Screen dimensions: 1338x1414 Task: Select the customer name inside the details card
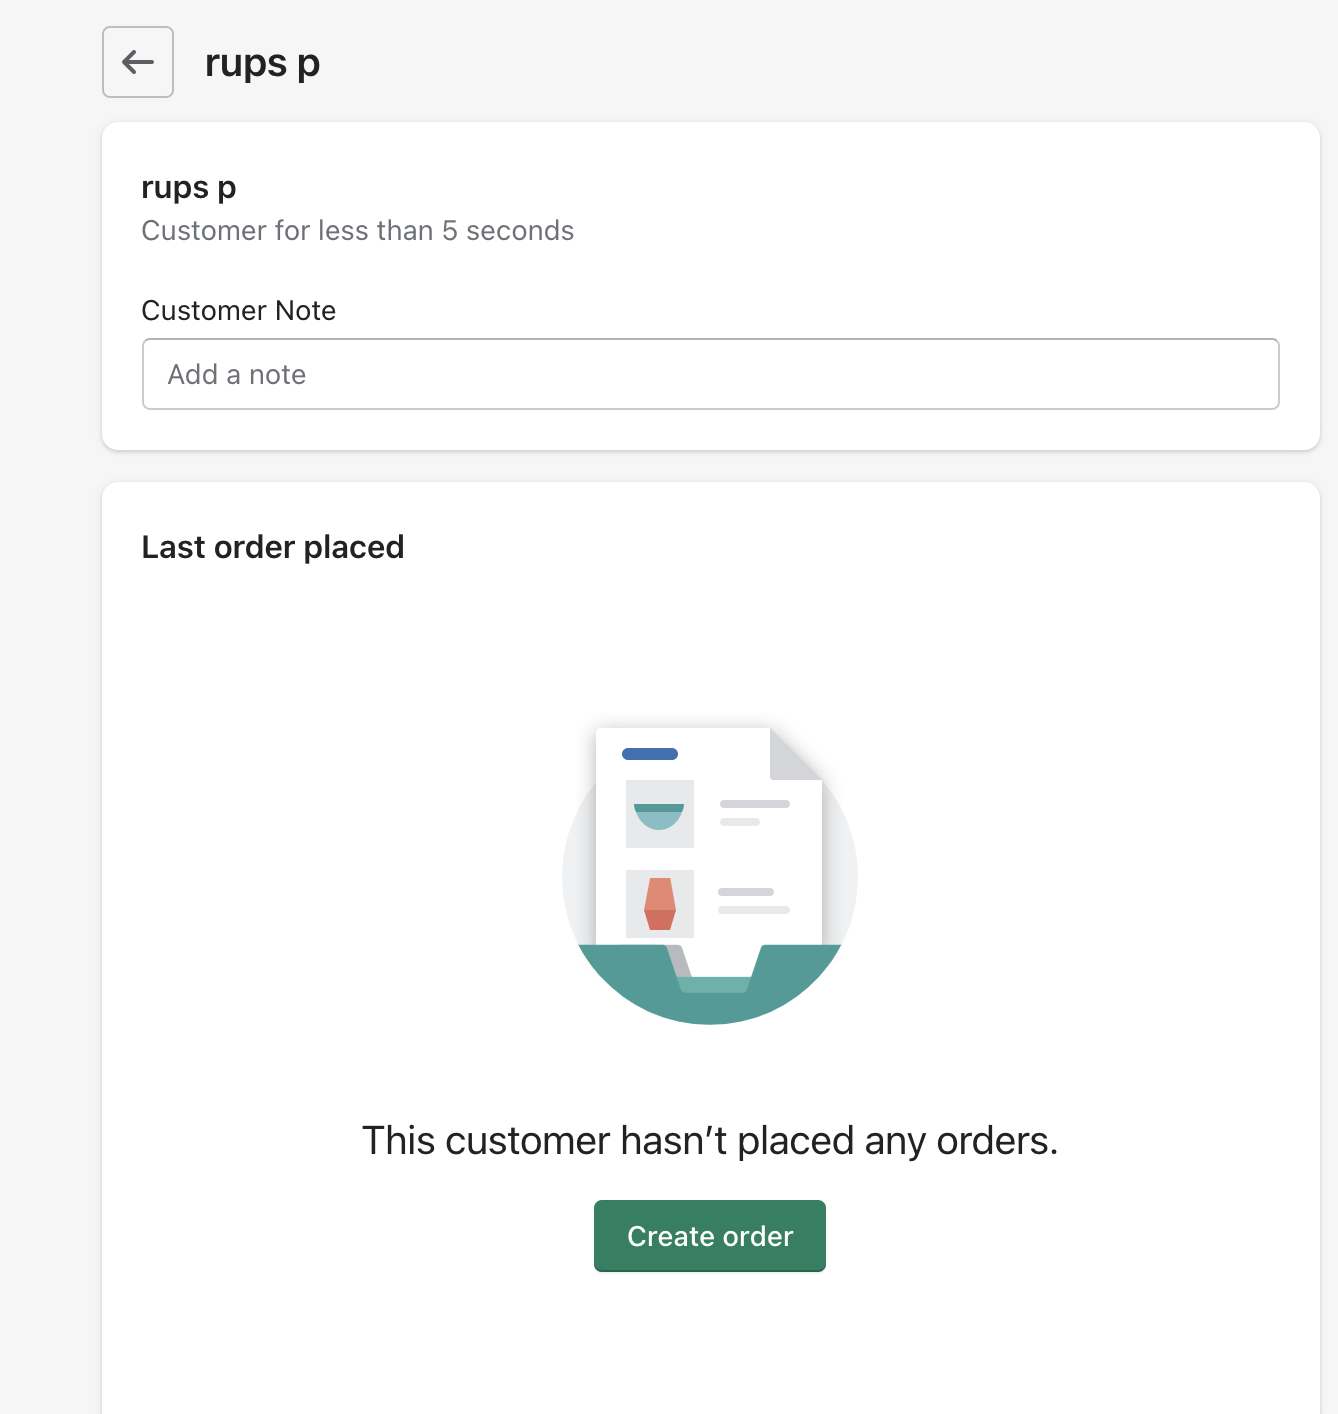click(x=189, y=187)
